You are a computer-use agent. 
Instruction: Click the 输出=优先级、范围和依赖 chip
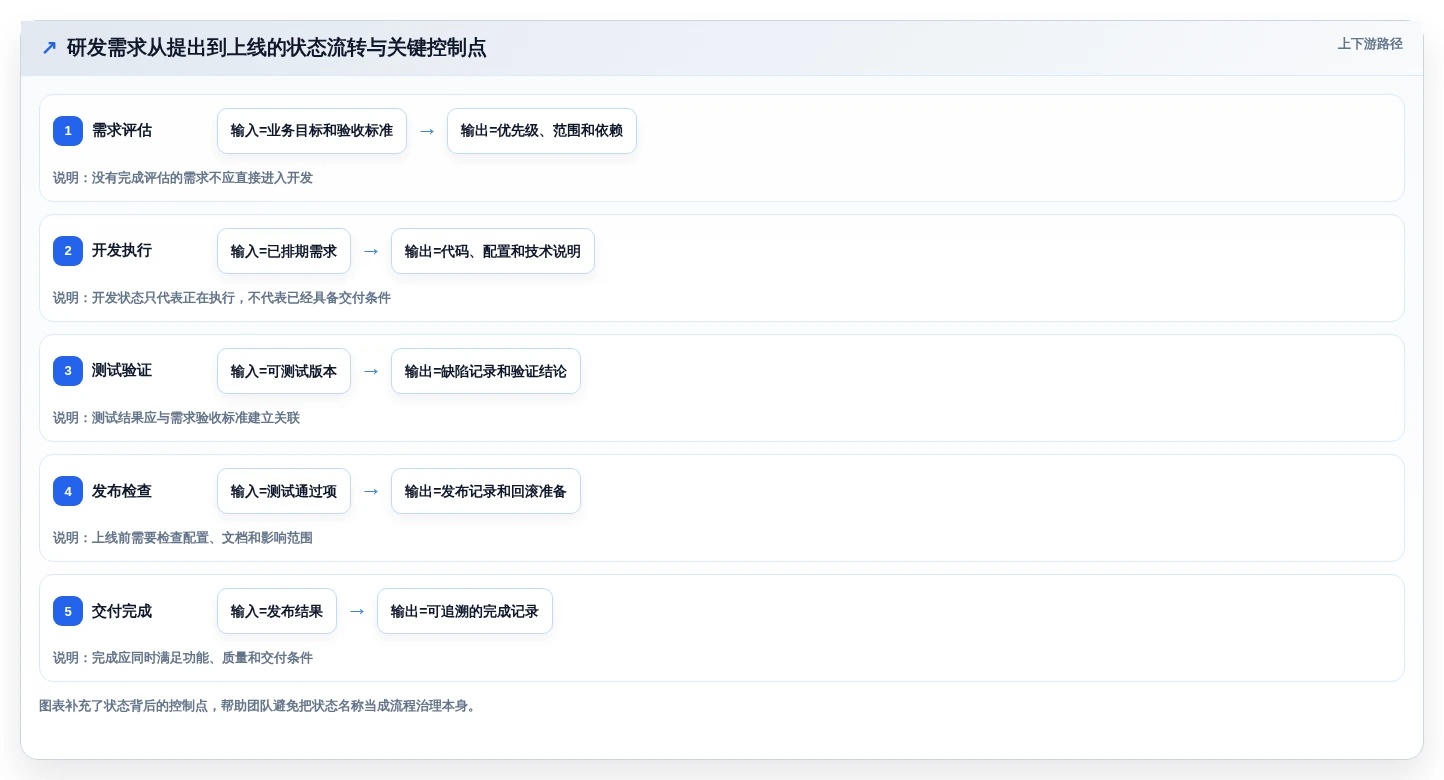coord(542,131)
